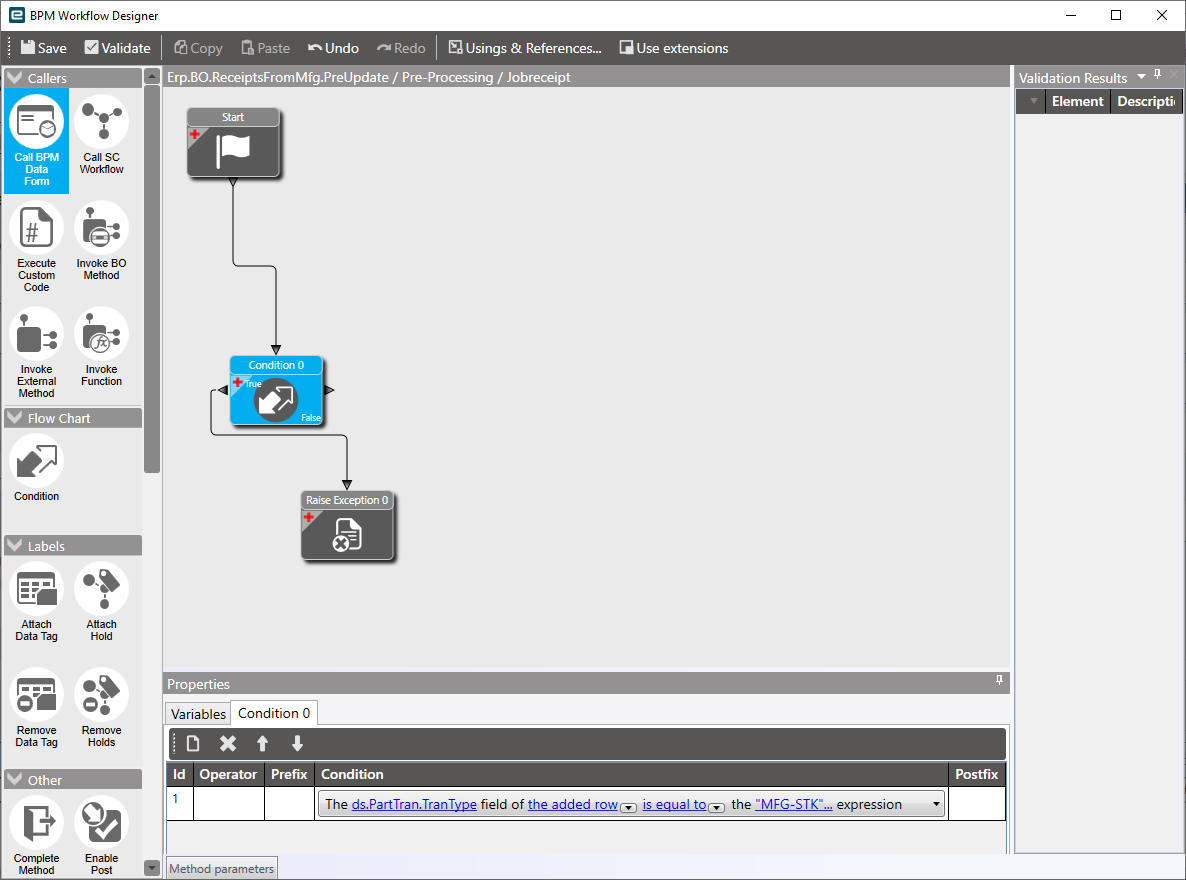Choose the Invoke BO Method icon
The width and height of the screenshot is (1186, 880).
point(101,241)
